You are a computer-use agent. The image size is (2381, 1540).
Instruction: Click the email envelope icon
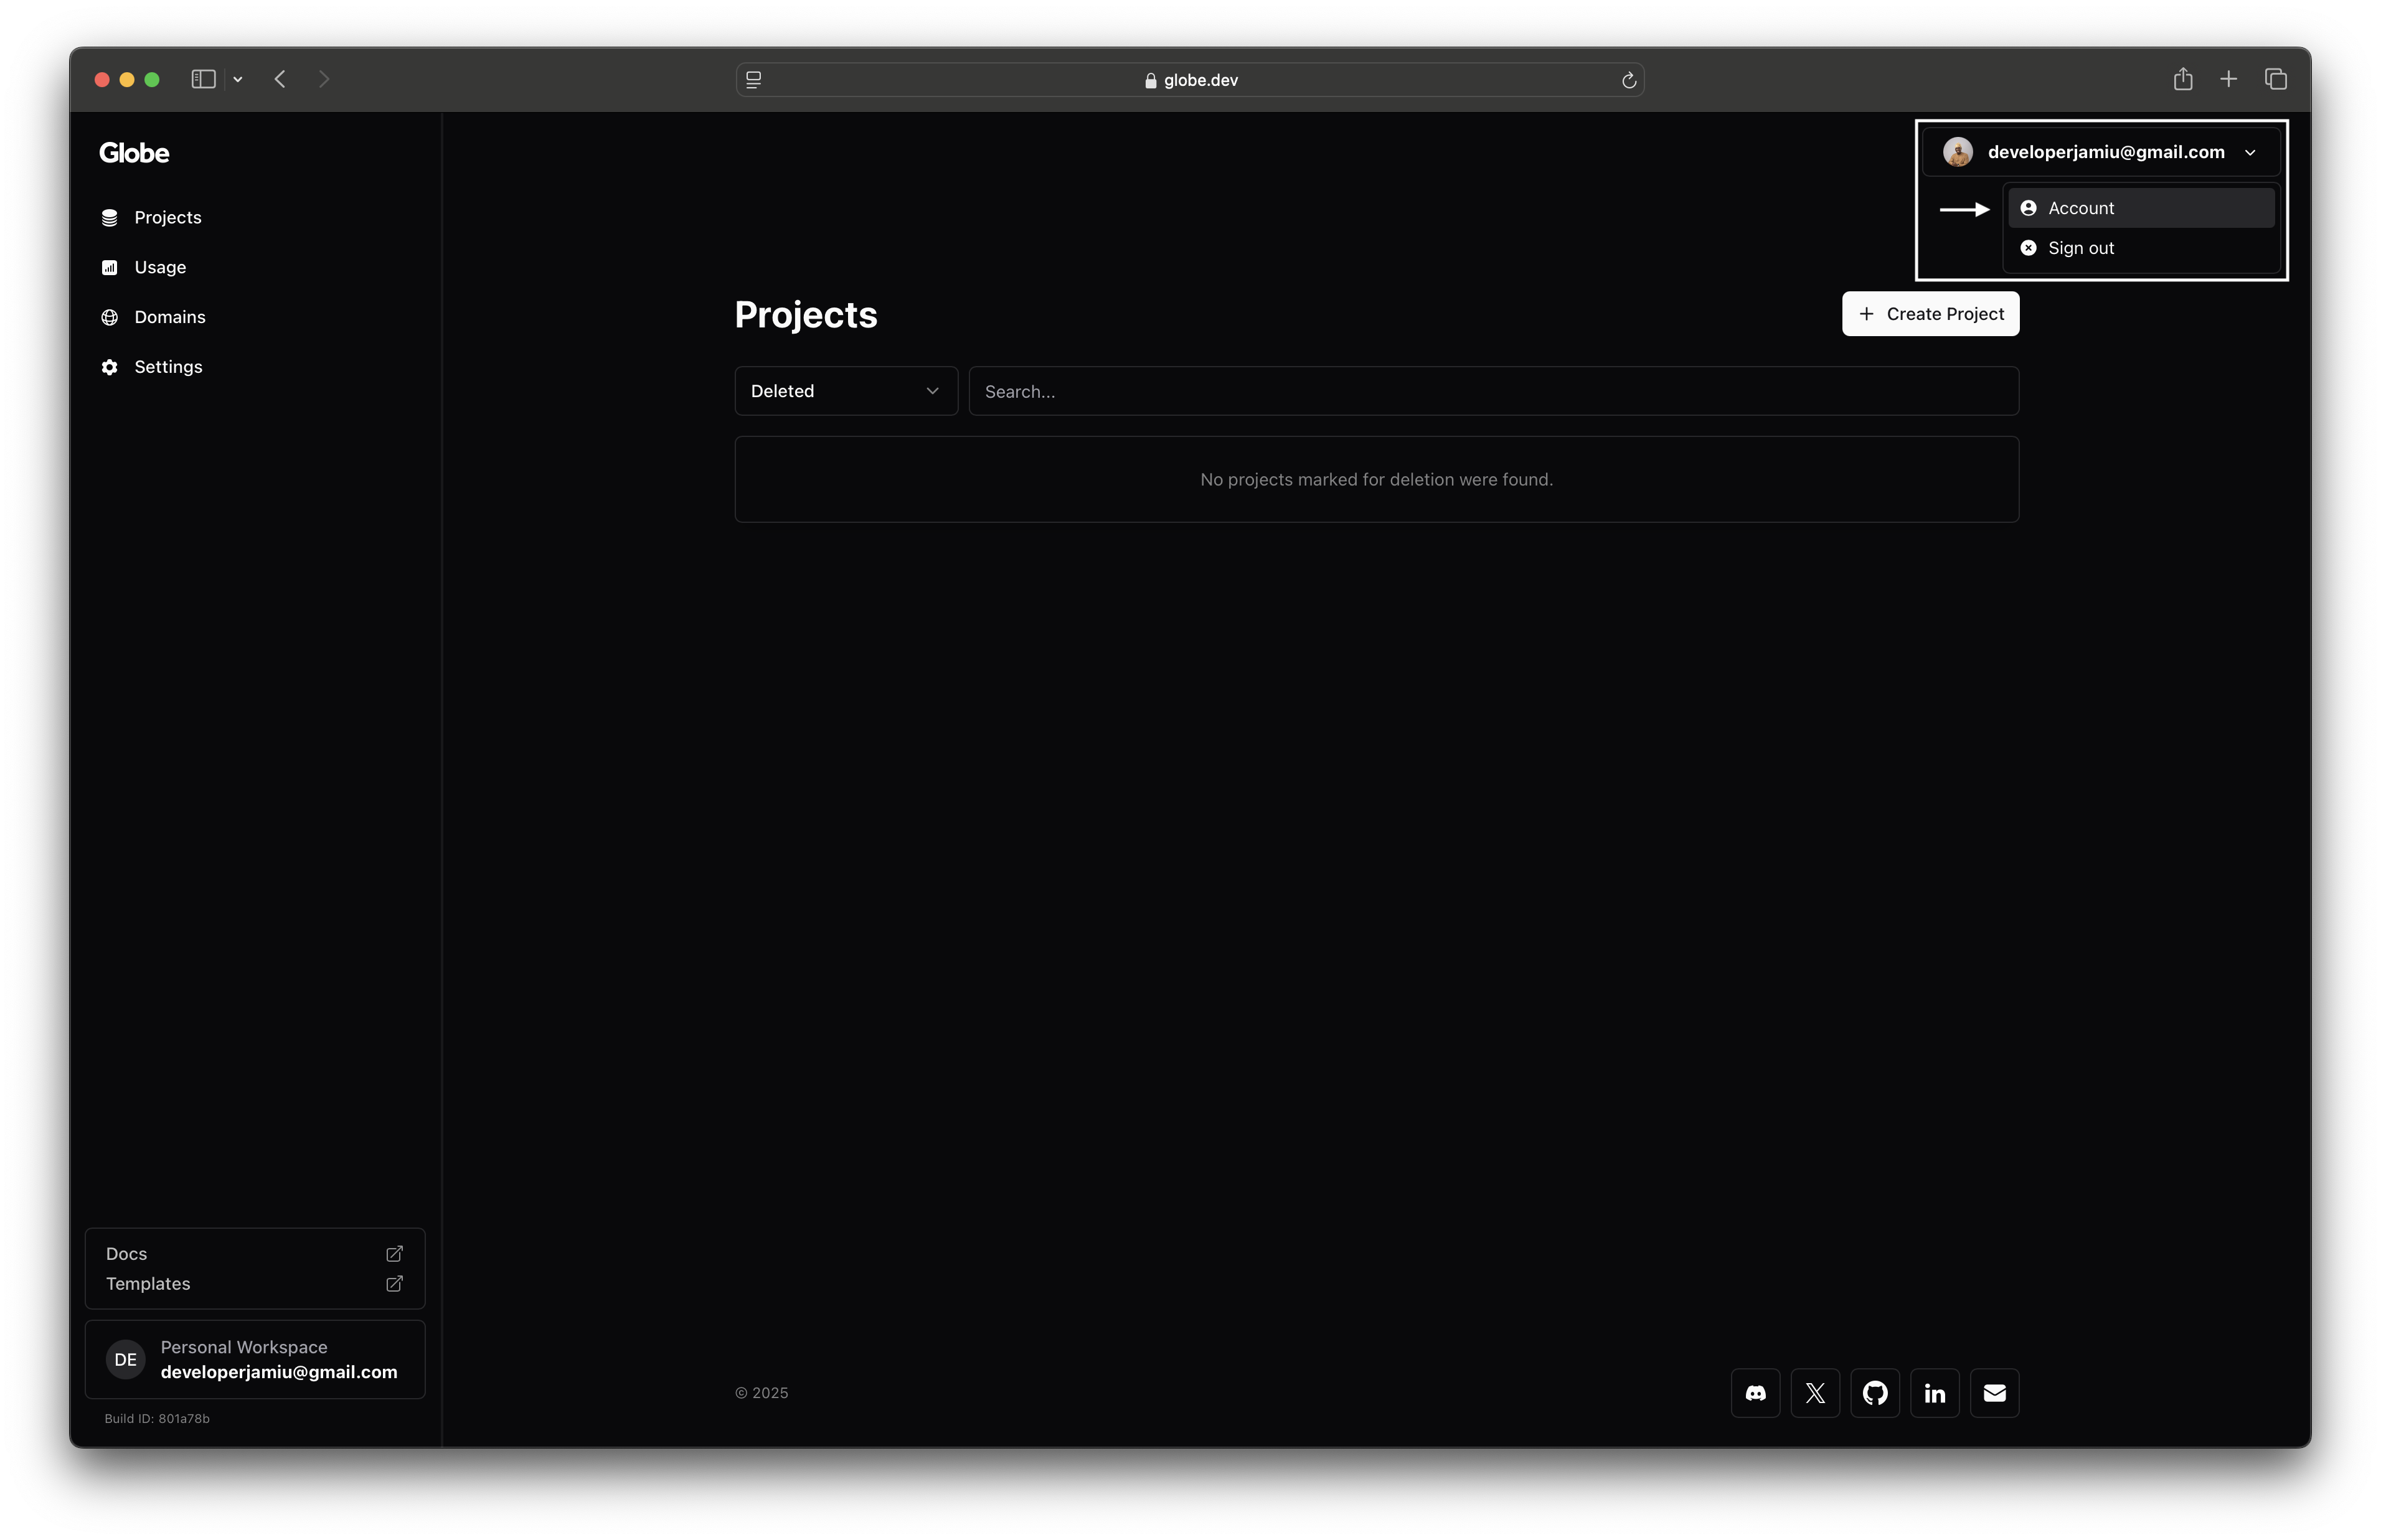(x=1994, y=1393)
